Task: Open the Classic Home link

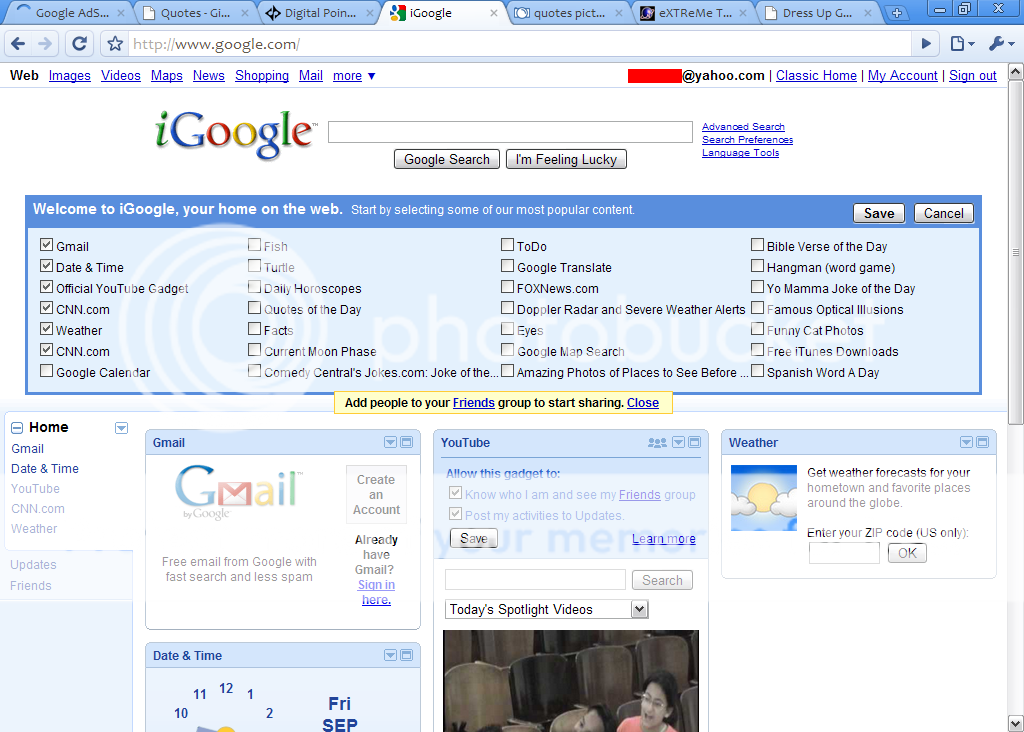Action: click(816, 76)
